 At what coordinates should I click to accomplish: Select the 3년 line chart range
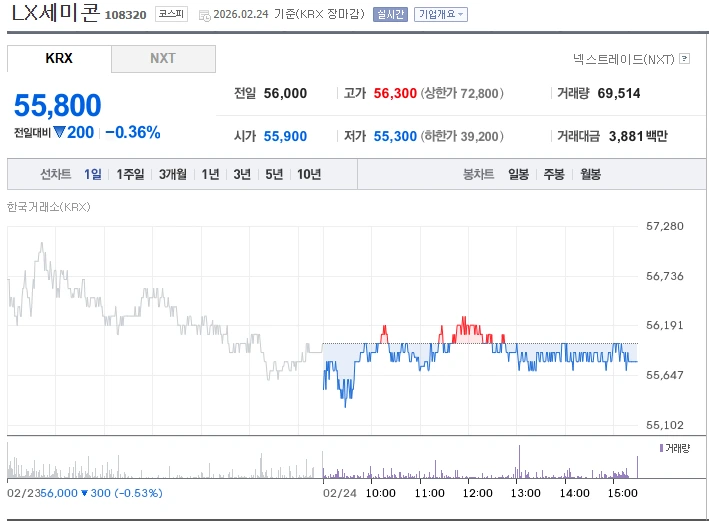[242, 174]
